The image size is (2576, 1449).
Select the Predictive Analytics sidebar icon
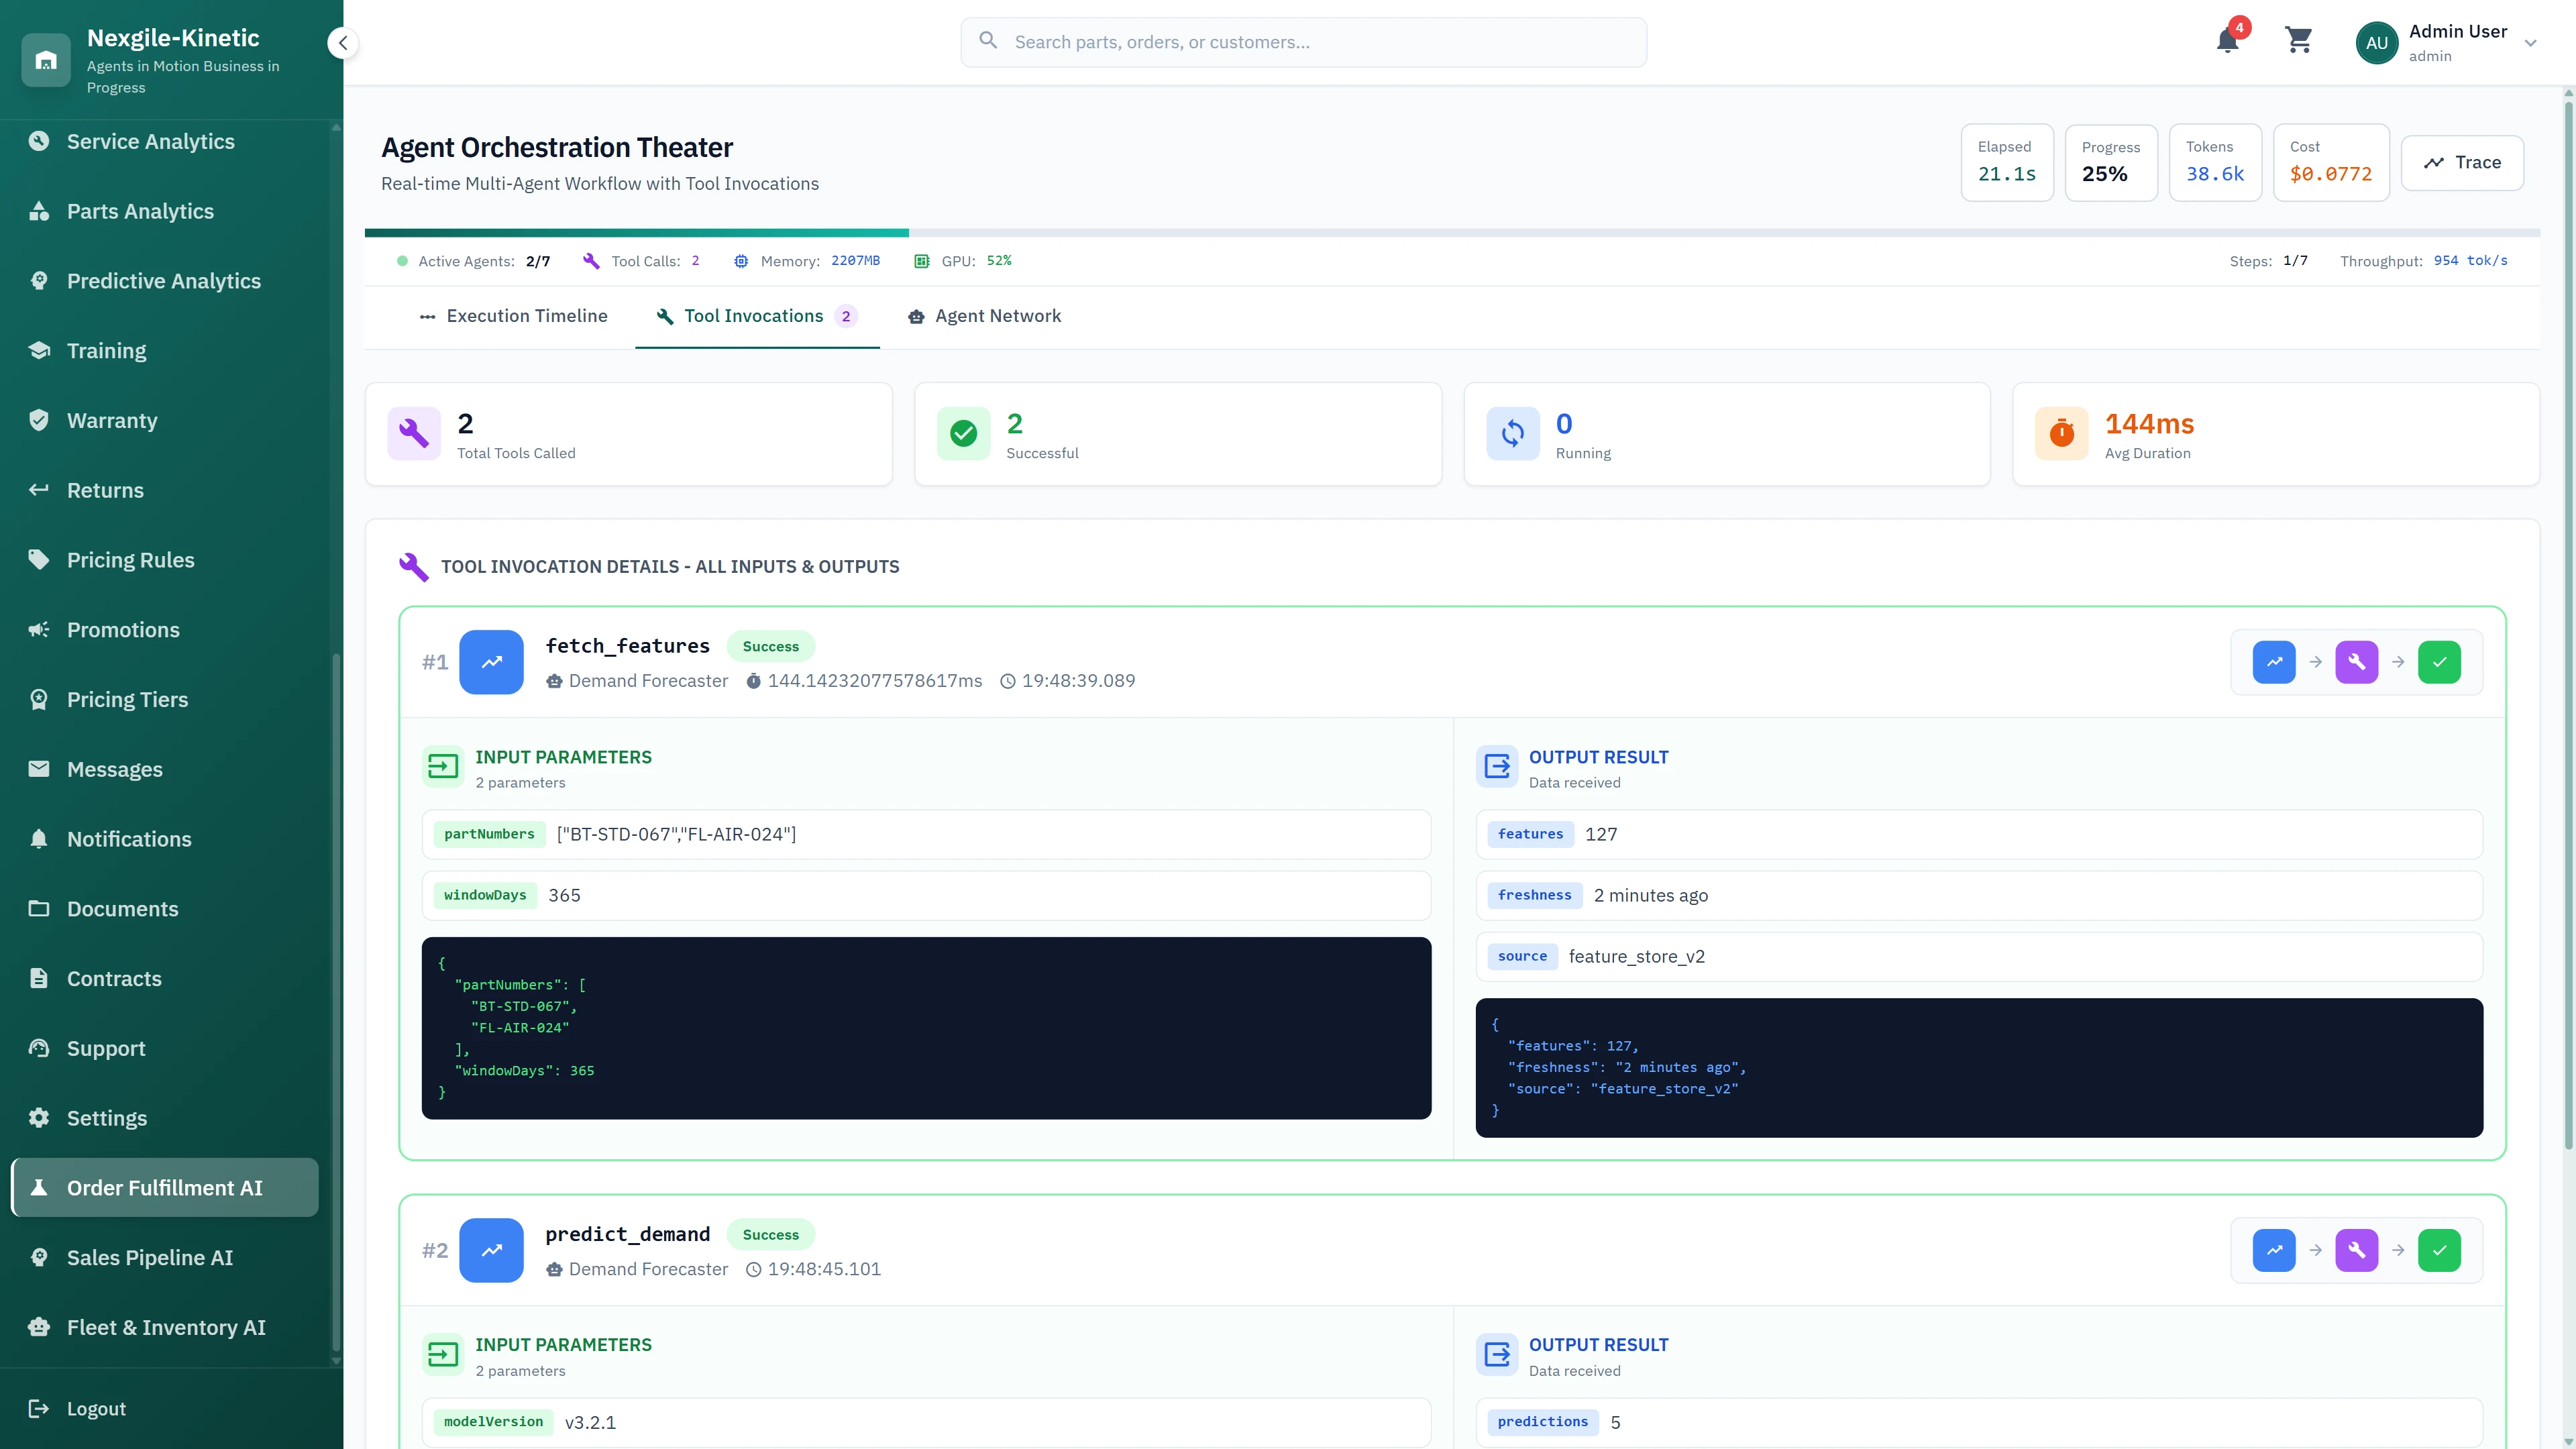(x=40, y=280)
